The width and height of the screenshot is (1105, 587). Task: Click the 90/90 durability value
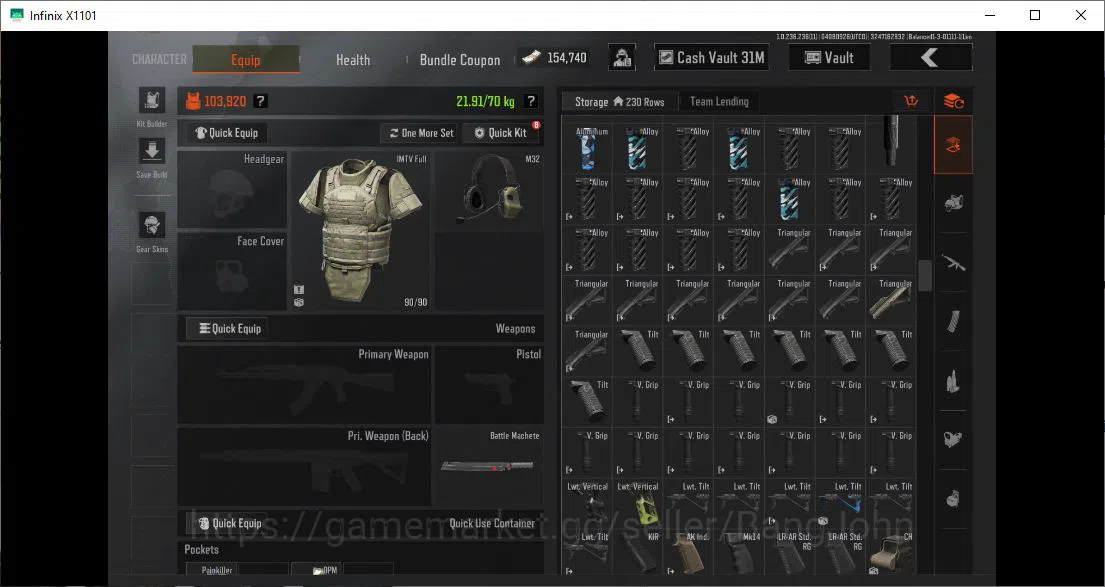415,302
